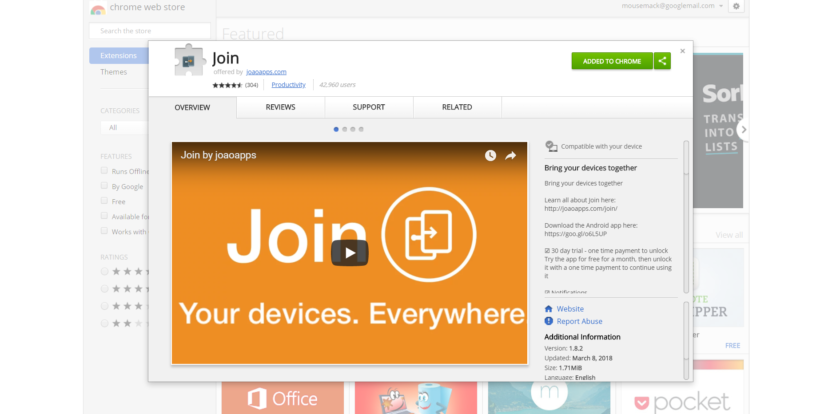Tick the Free features checkbox
Image resolution: width=840 pixels, height=414 pixels.
[x=104, y=201]
